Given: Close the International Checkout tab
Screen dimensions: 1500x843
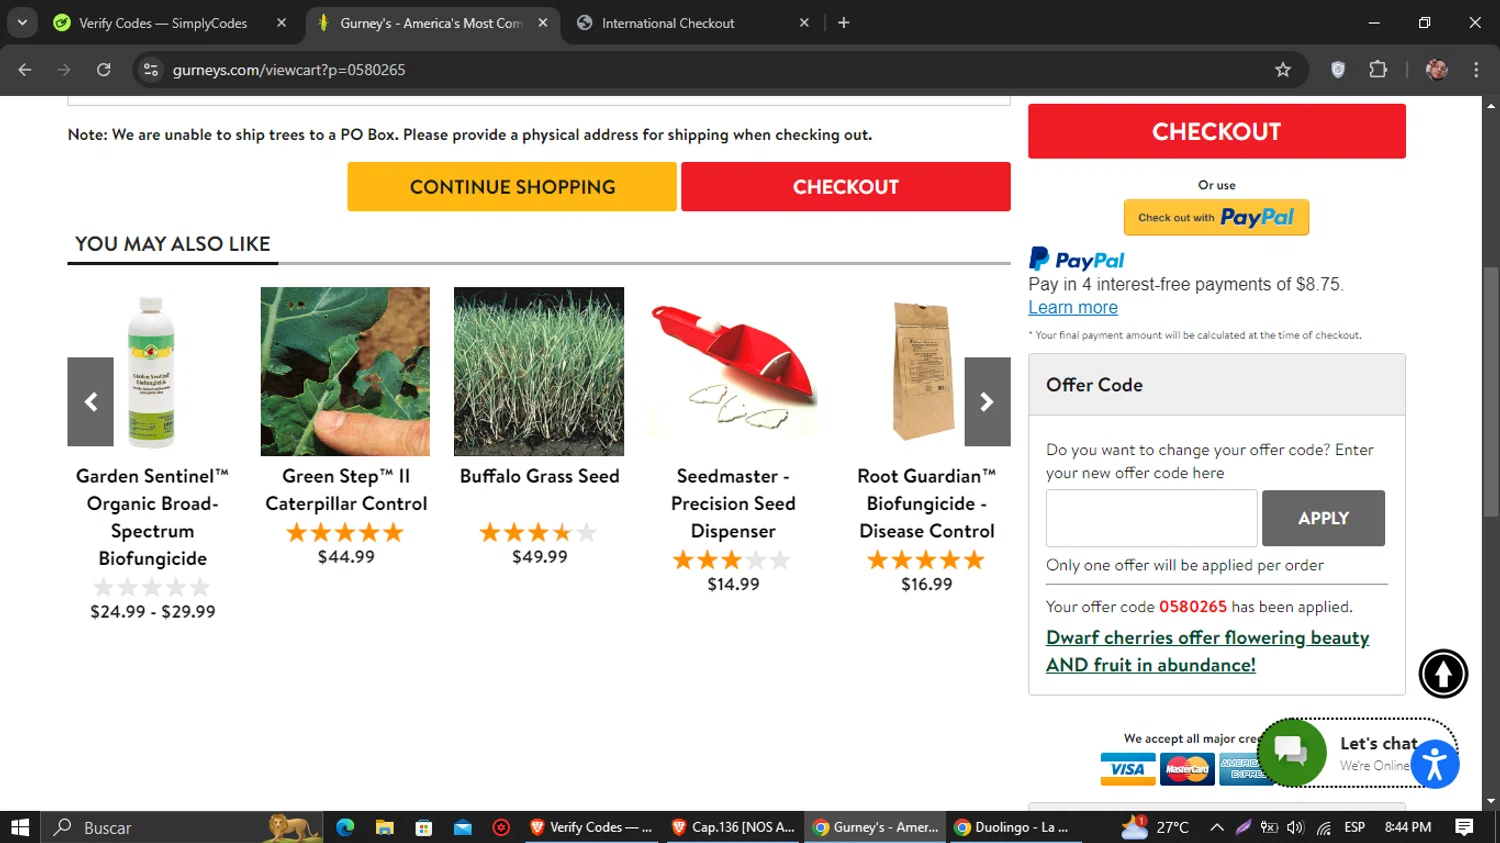Looking at the screenshot, I should 804,22.
